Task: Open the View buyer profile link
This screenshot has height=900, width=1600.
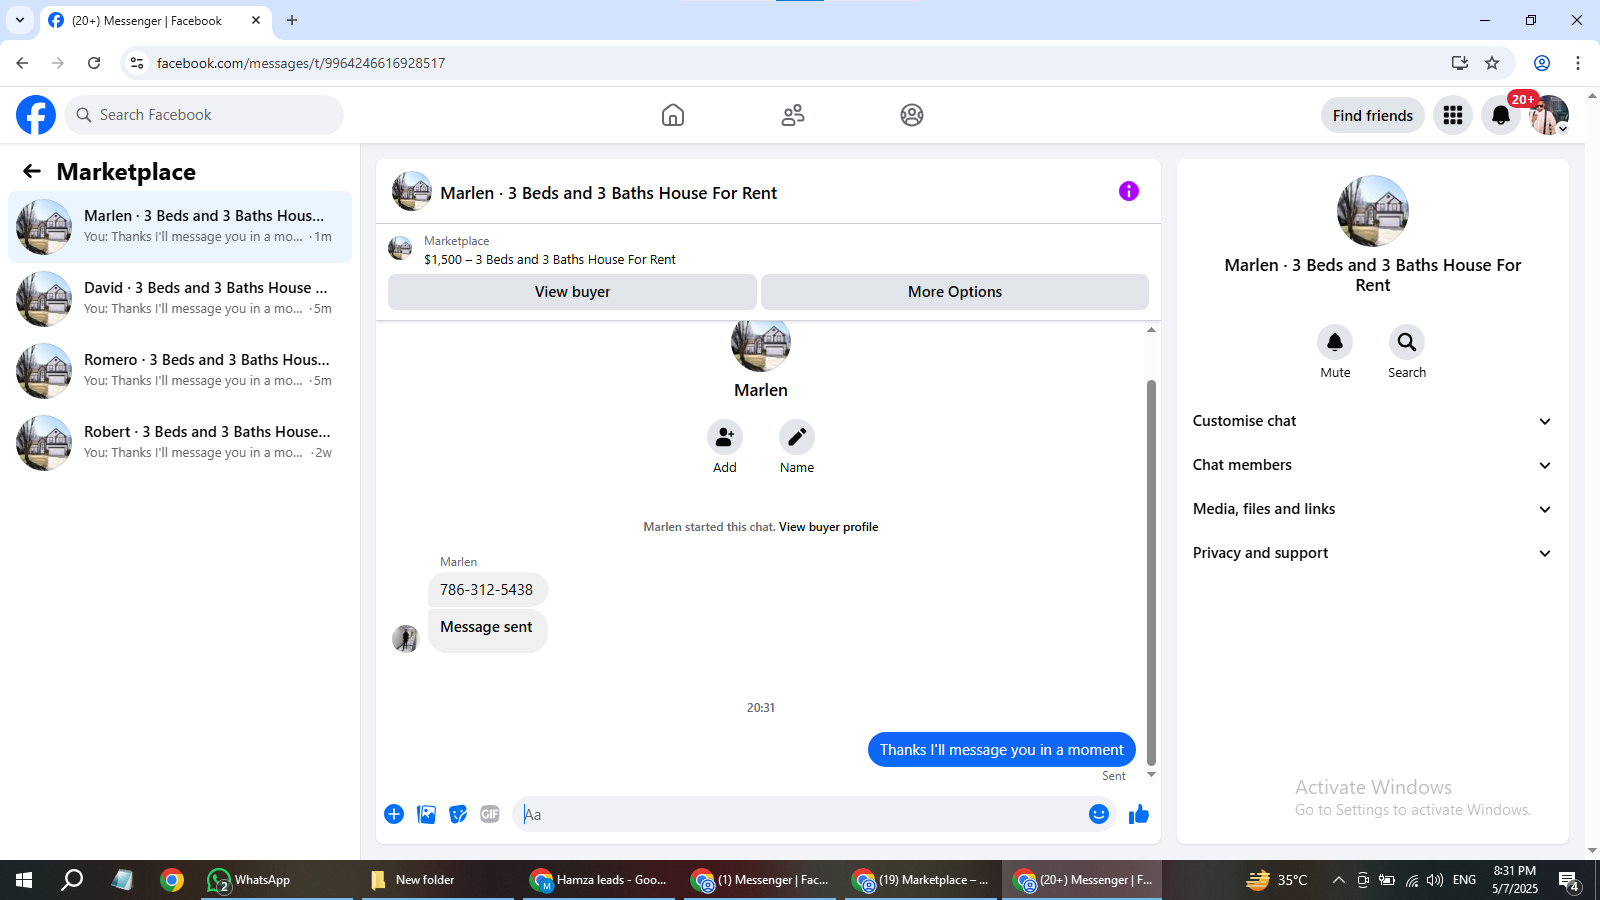Action: point(828,527)
